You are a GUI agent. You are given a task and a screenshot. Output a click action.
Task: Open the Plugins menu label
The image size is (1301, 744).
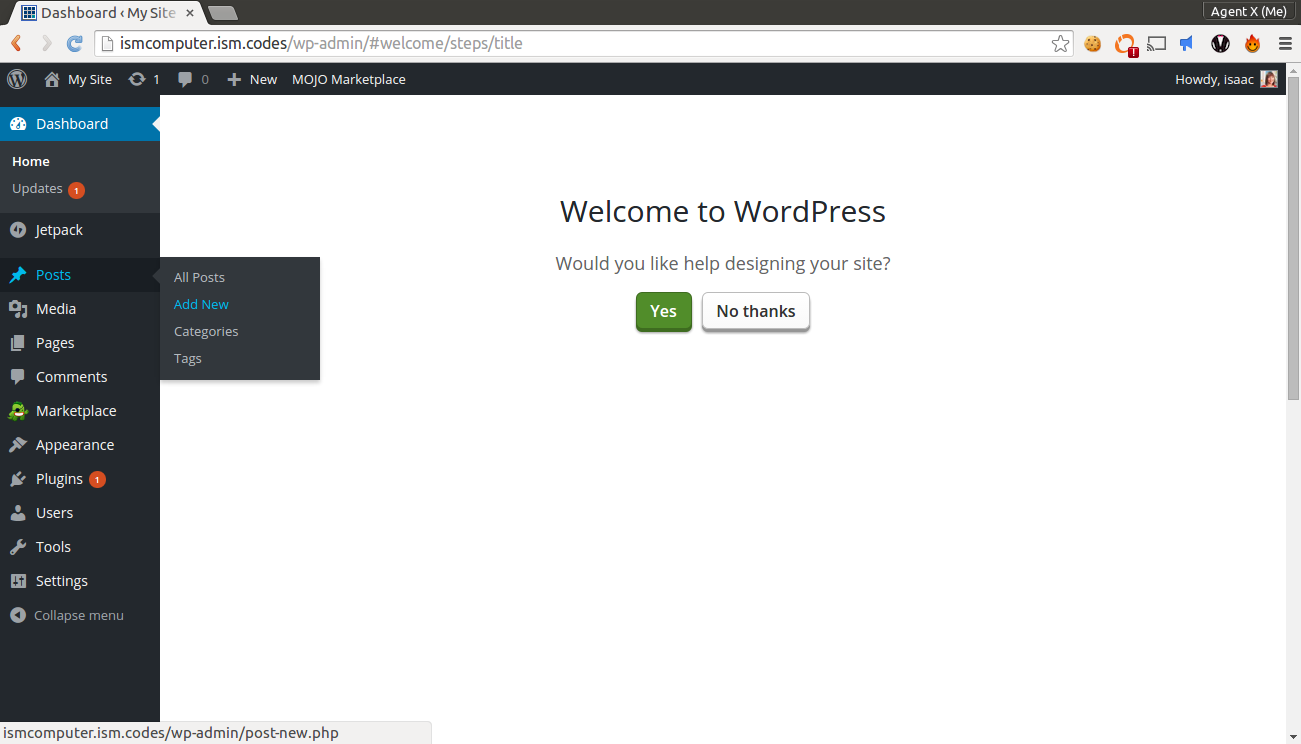[59, 479]
